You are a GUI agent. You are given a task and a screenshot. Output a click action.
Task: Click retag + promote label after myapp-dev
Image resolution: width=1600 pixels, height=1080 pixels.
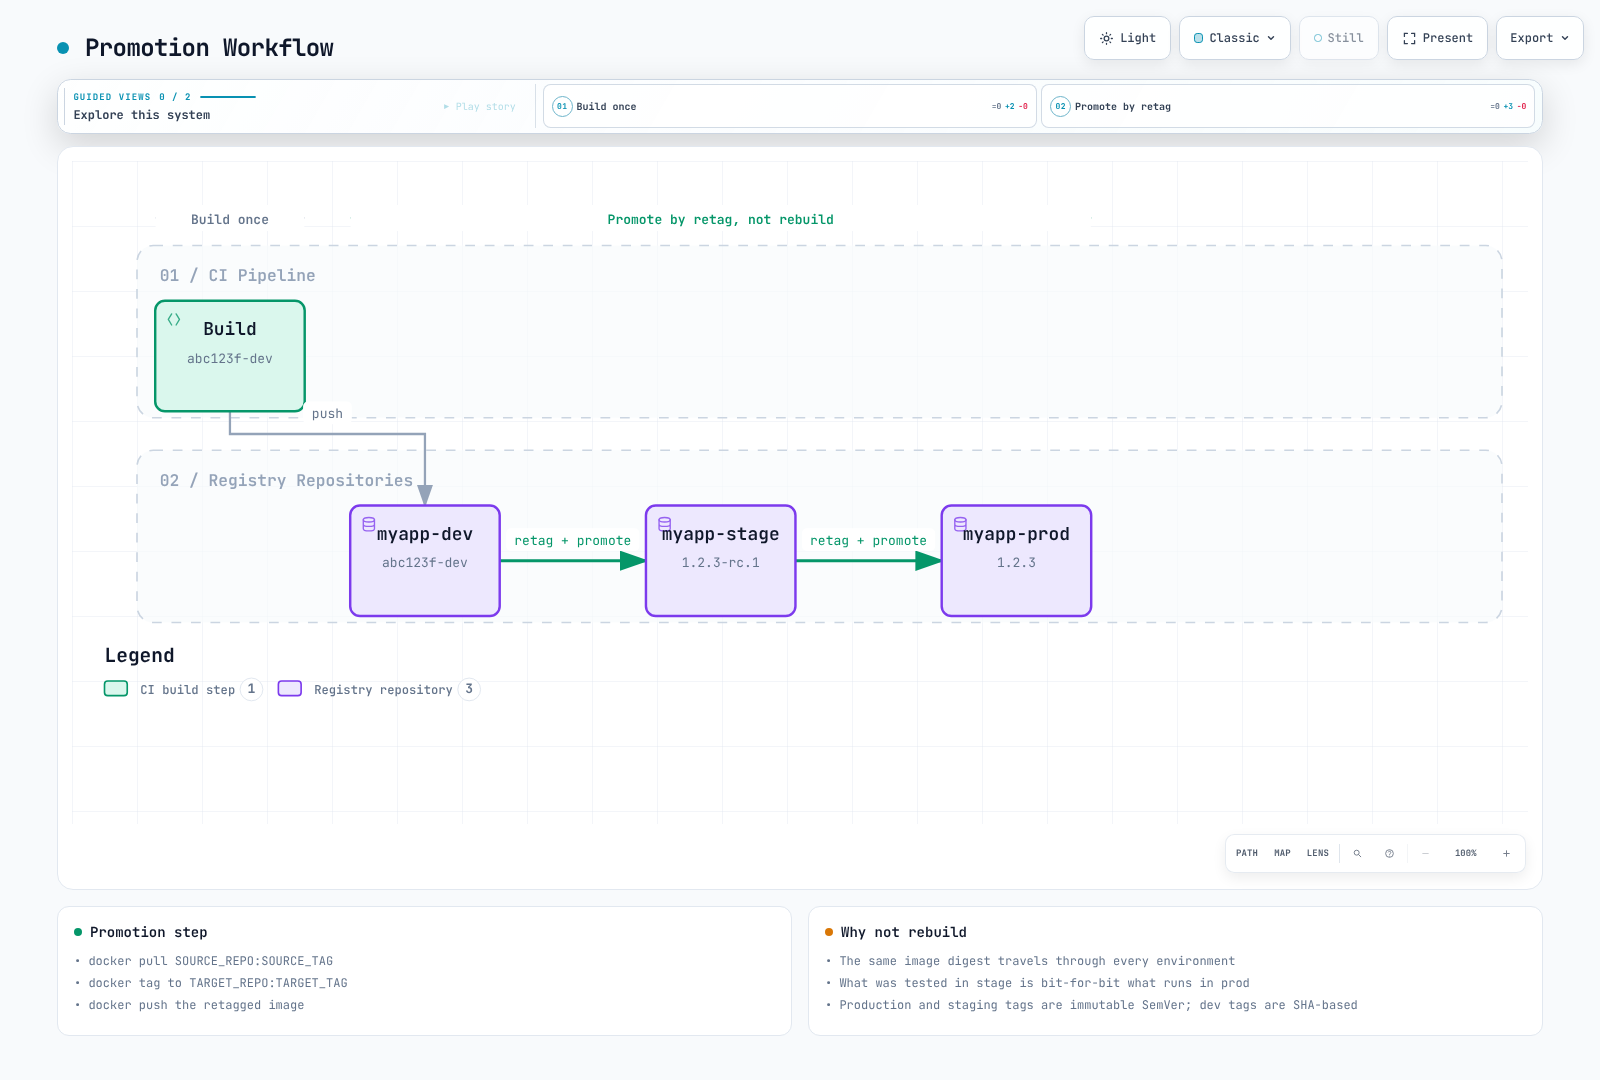coord(573,541)
